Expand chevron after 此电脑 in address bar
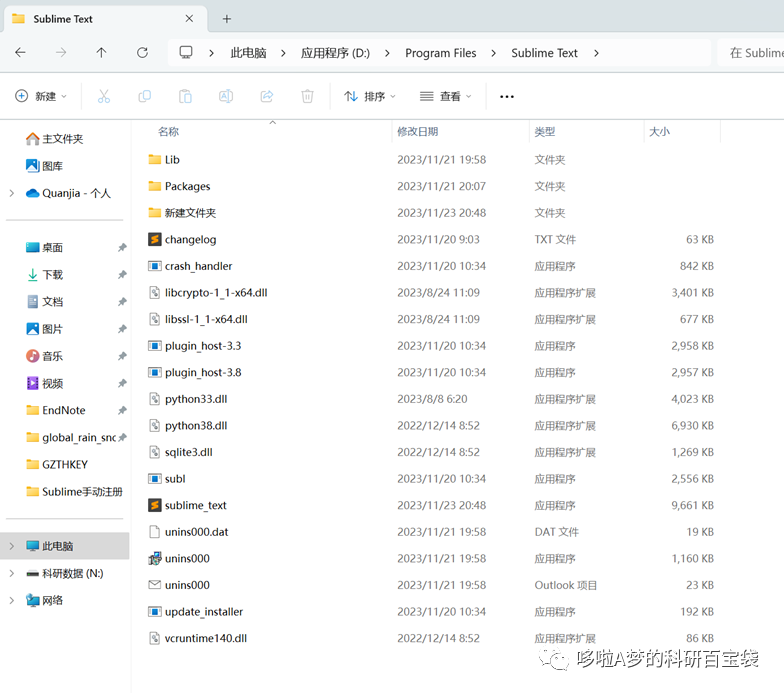Image resolution: width=784 pixels, height=693 pixels. pos(283,53)
